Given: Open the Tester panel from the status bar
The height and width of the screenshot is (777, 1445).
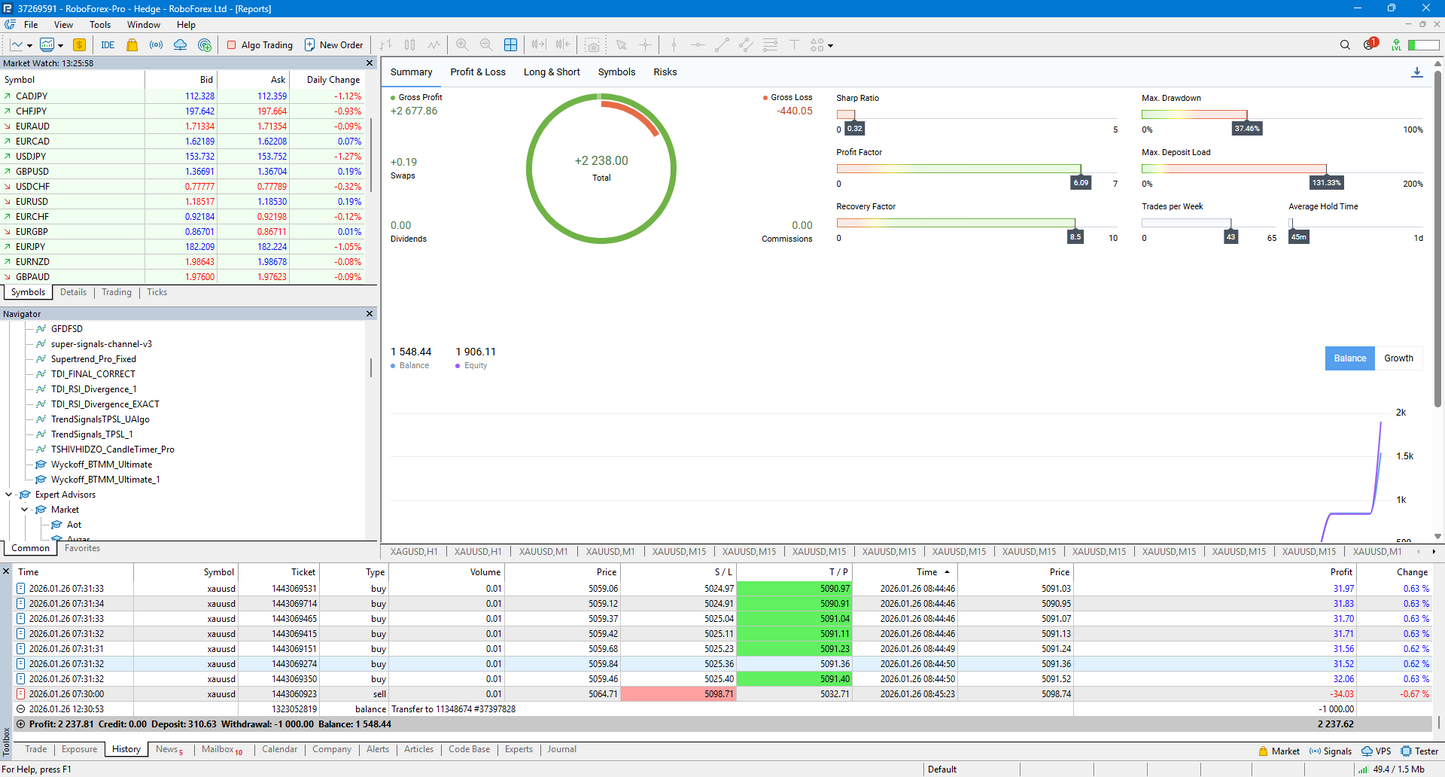Looking at the screenshot, I should pos(1419,751).
